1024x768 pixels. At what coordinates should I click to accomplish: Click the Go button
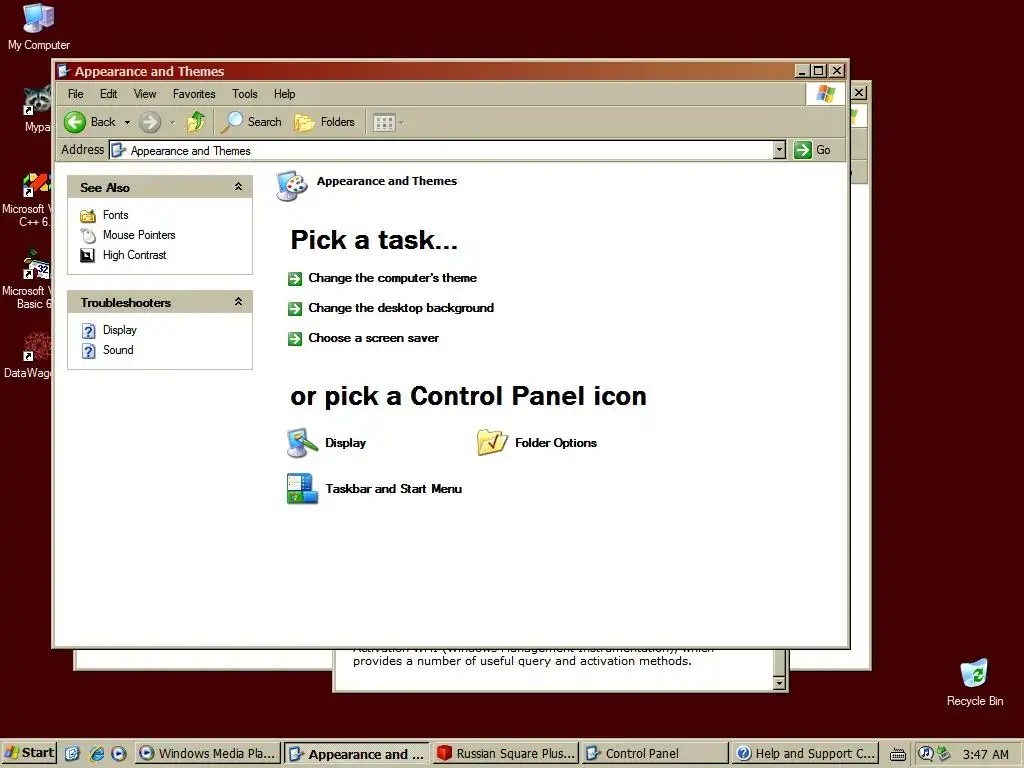tap(813, 150)
